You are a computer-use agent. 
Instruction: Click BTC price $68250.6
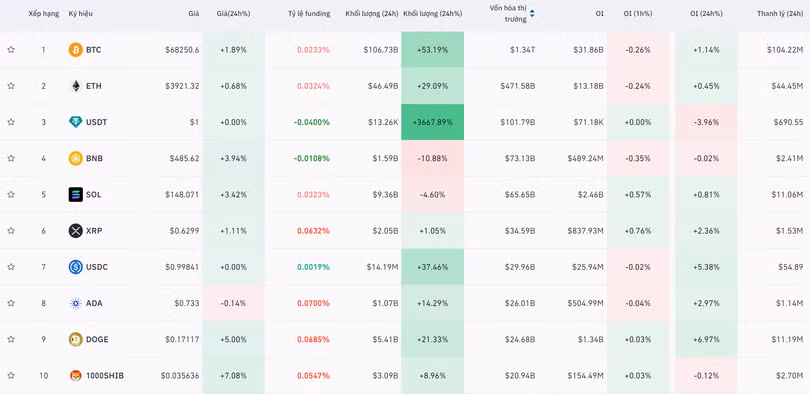(182, 50)
